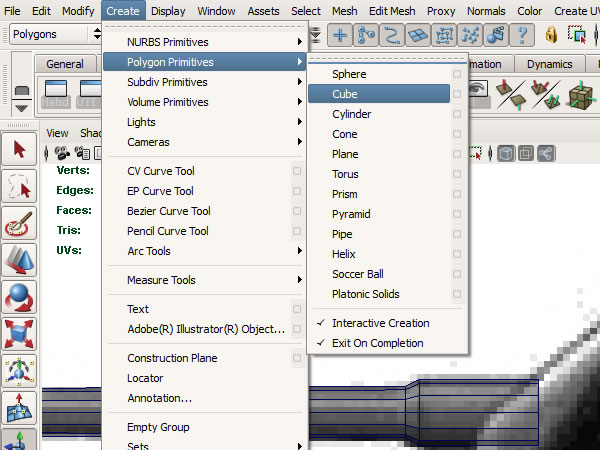Image resolution: width=600 pixels, height=450 pixels.
Task: Click the question mark miscellaneous mask icon
Action: tap(522, 35)
